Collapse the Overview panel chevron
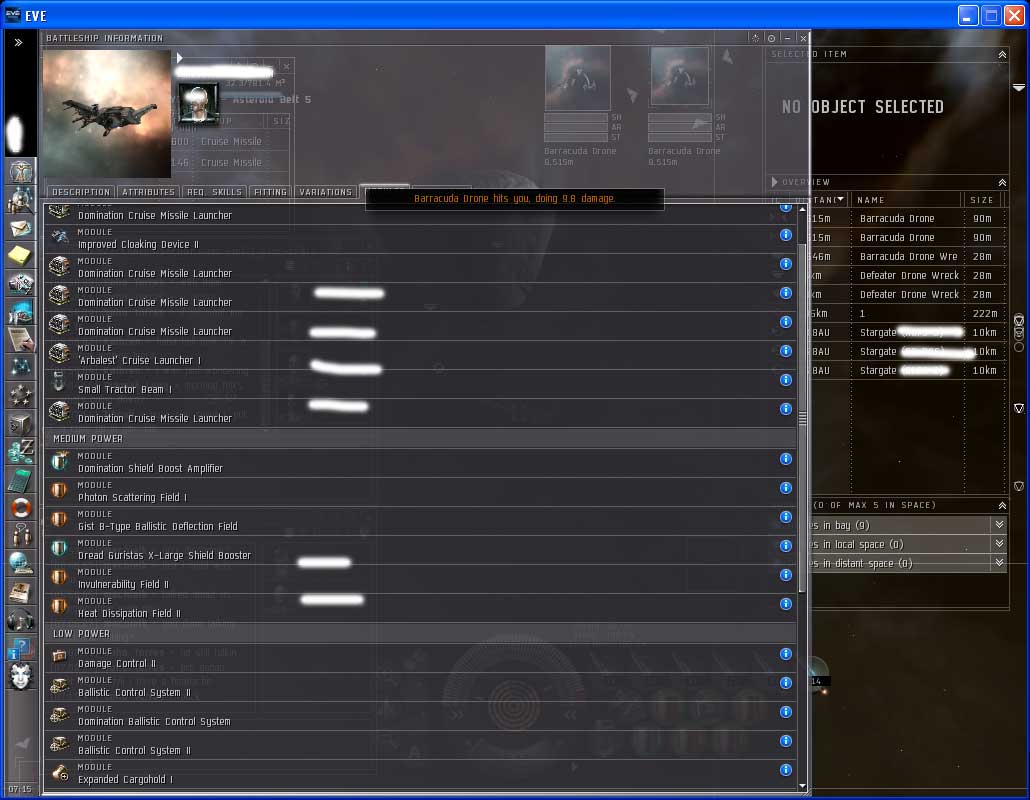The width and height of the screenshot is (1030, 800). tap(1002, 183)
